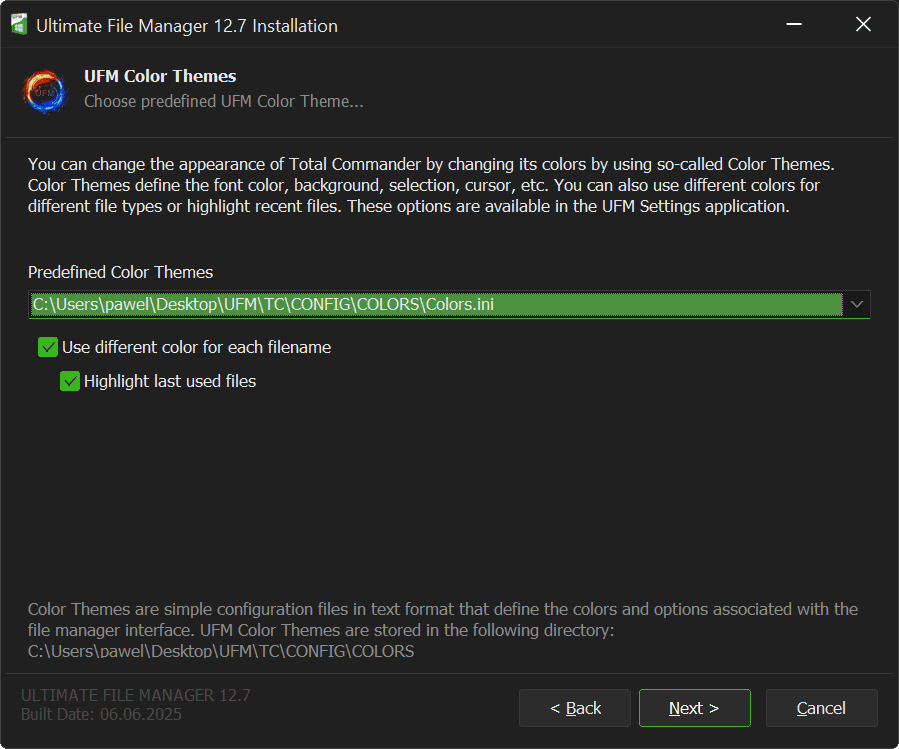Untick the green 'Use different color' checkbox
899x749 pixels.
[47, 347]
